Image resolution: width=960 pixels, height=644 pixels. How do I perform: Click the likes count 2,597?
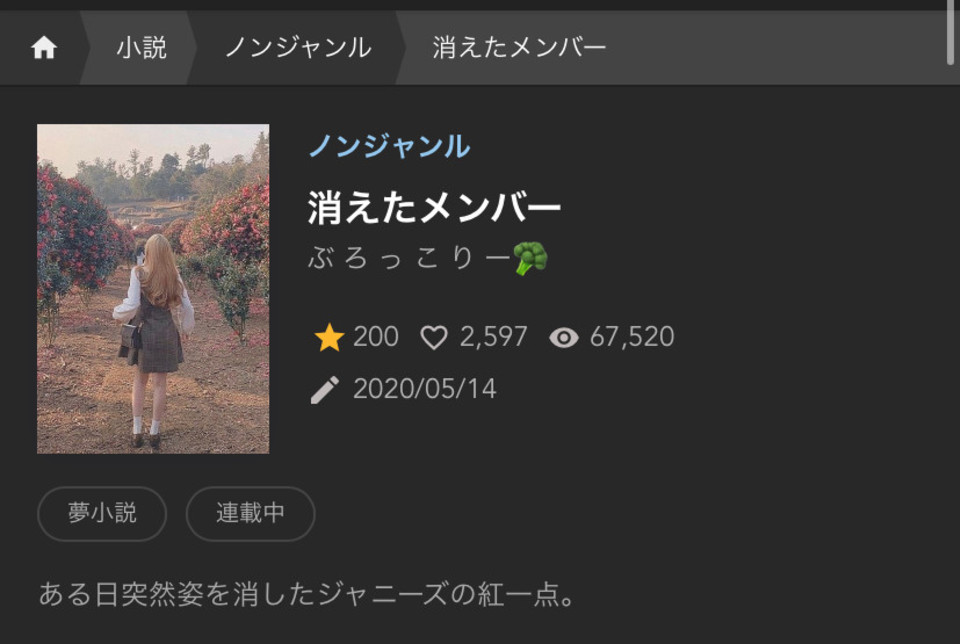coord(493,337)
